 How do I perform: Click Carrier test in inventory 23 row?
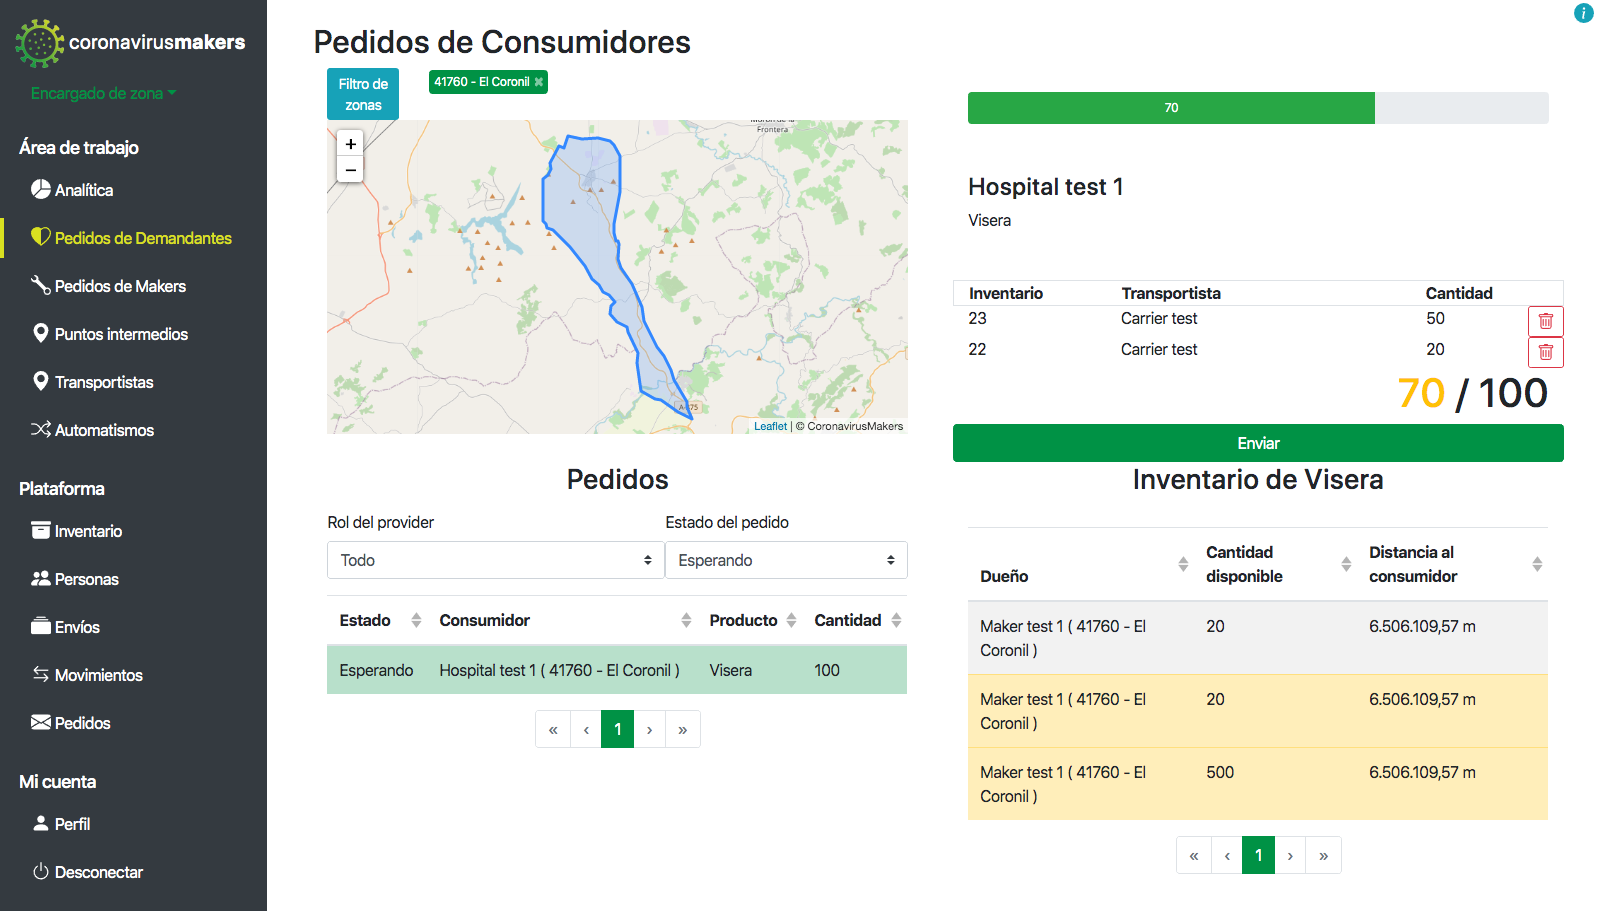click(x=1159, y=318)
